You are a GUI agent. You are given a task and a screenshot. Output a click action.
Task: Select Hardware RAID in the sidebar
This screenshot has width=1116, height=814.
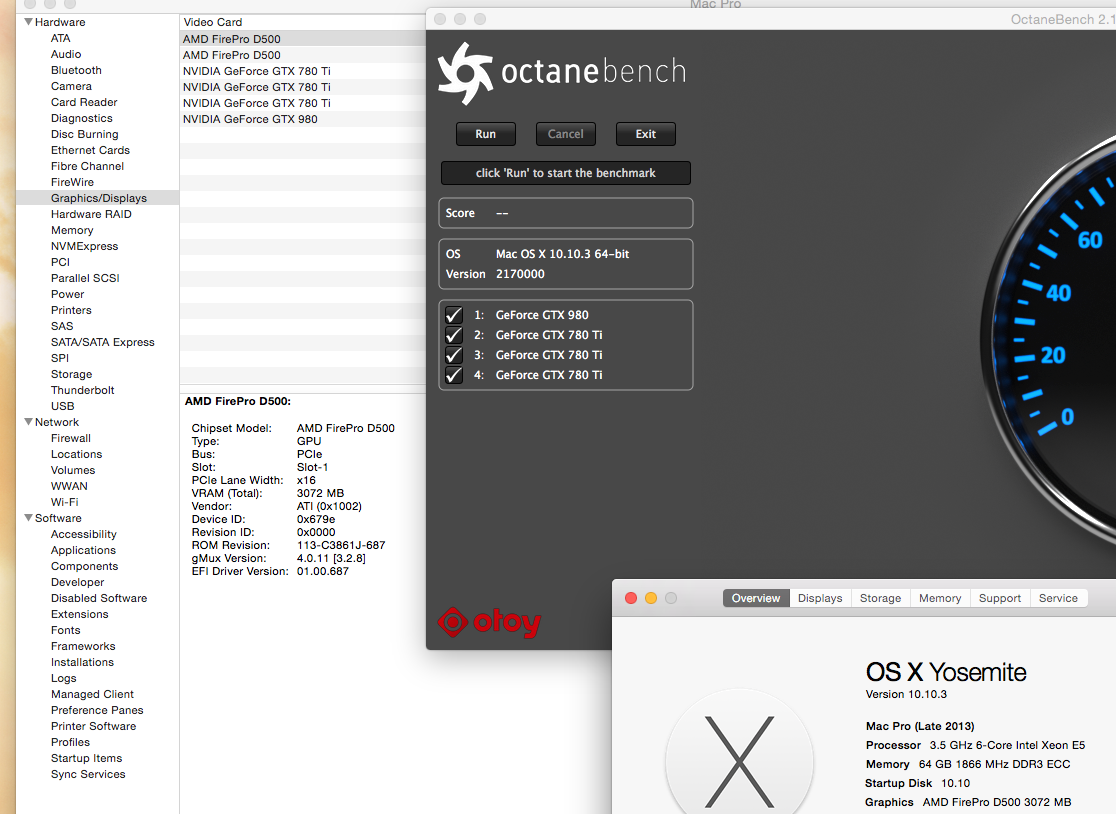point(91,214)
